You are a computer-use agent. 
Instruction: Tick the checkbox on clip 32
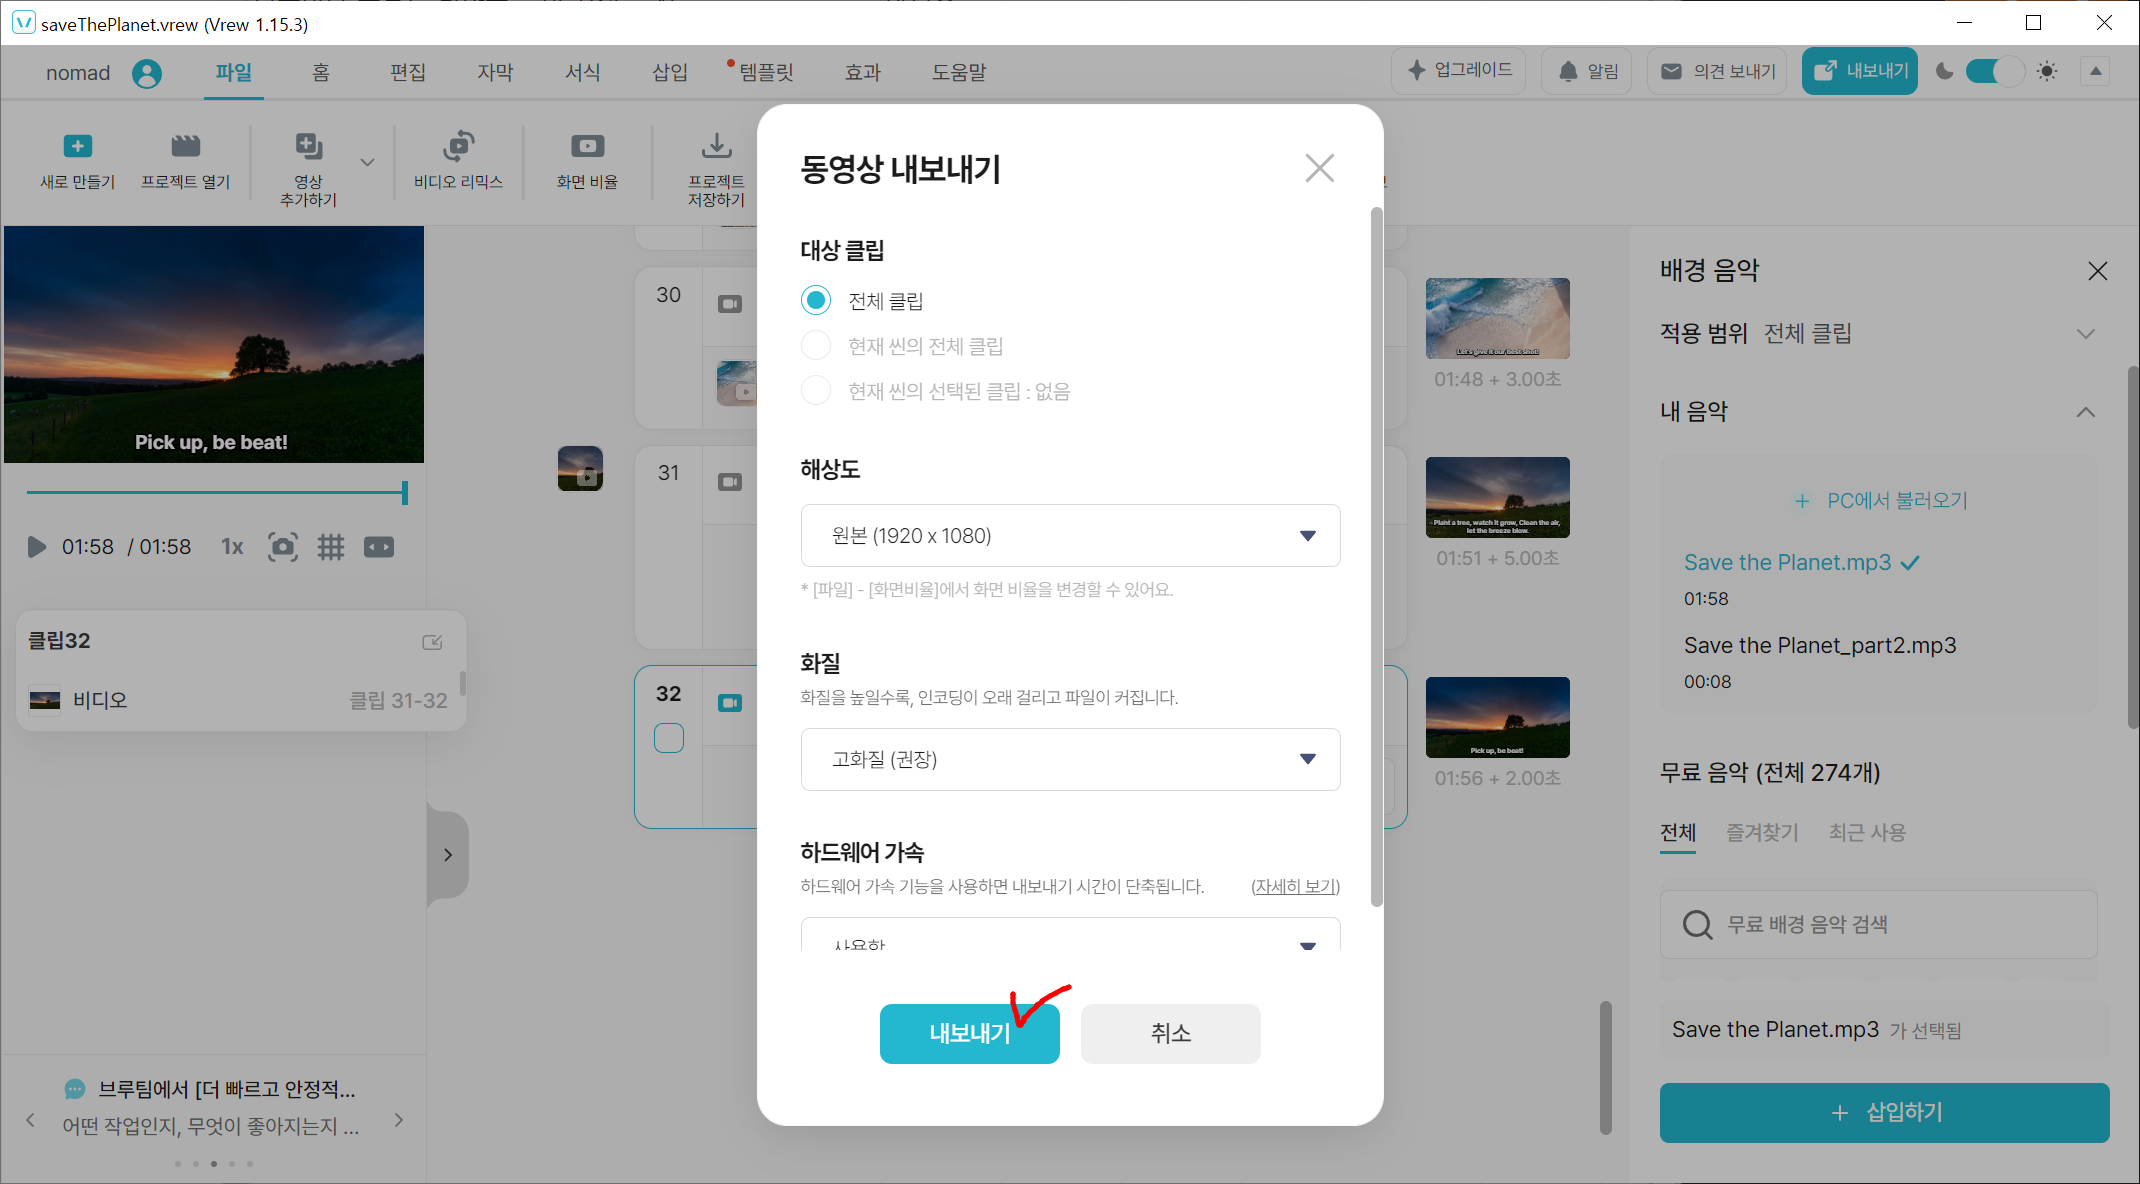[x=669, y=738]
